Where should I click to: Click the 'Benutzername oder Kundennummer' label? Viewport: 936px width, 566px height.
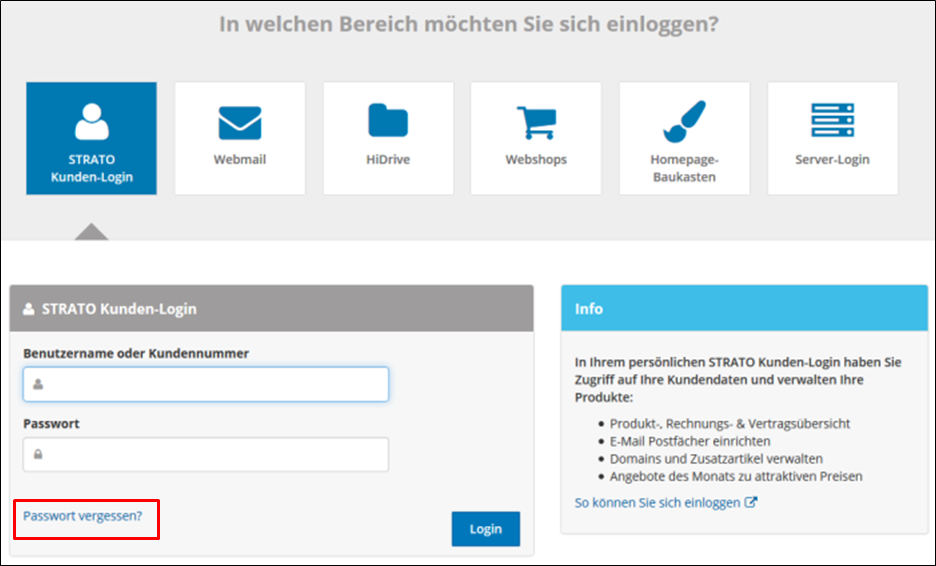(x=136, y=353)
